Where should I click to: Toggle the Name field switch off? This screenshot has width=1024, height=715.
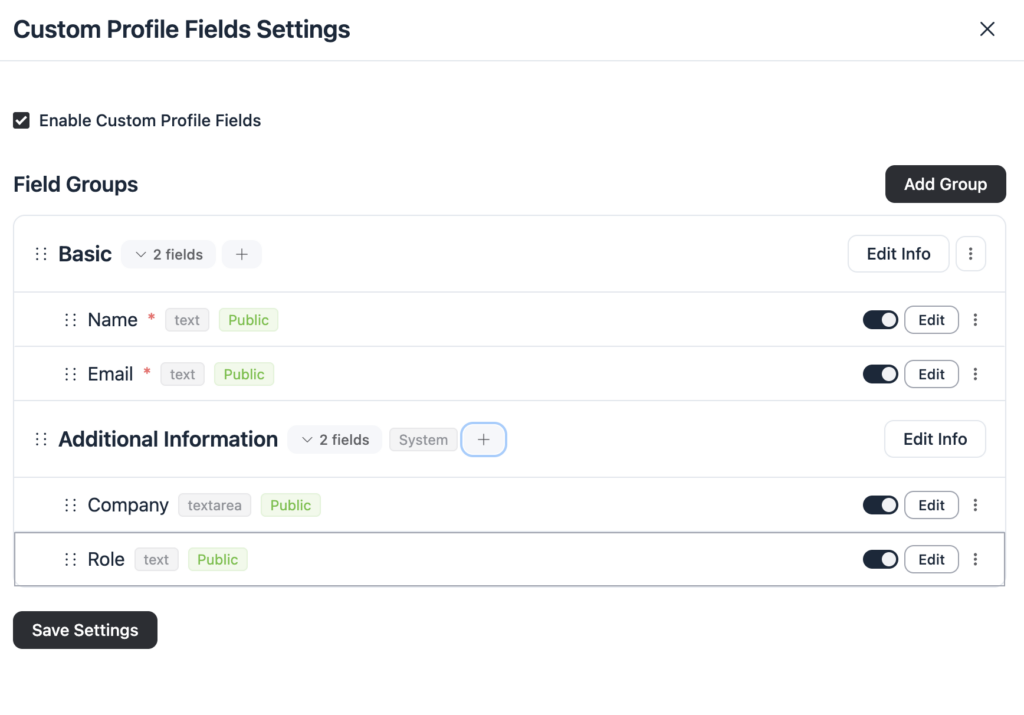coord(880,319)
